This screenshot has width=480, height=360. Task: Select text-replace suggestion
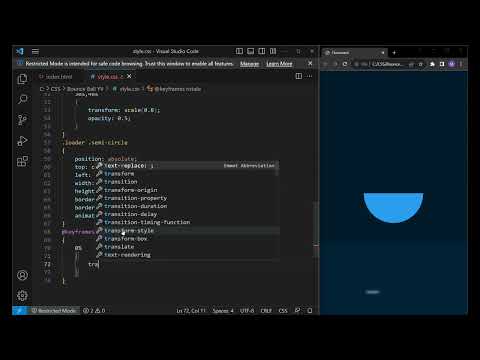[x=187, y=166]
